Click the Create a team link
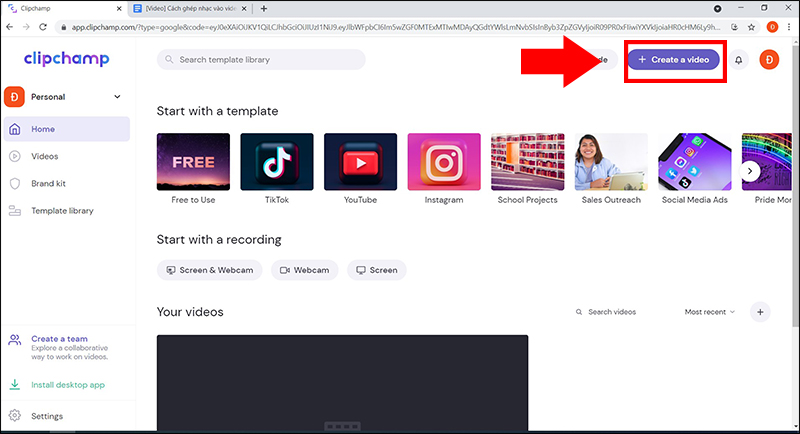 (x=59, y=339)
